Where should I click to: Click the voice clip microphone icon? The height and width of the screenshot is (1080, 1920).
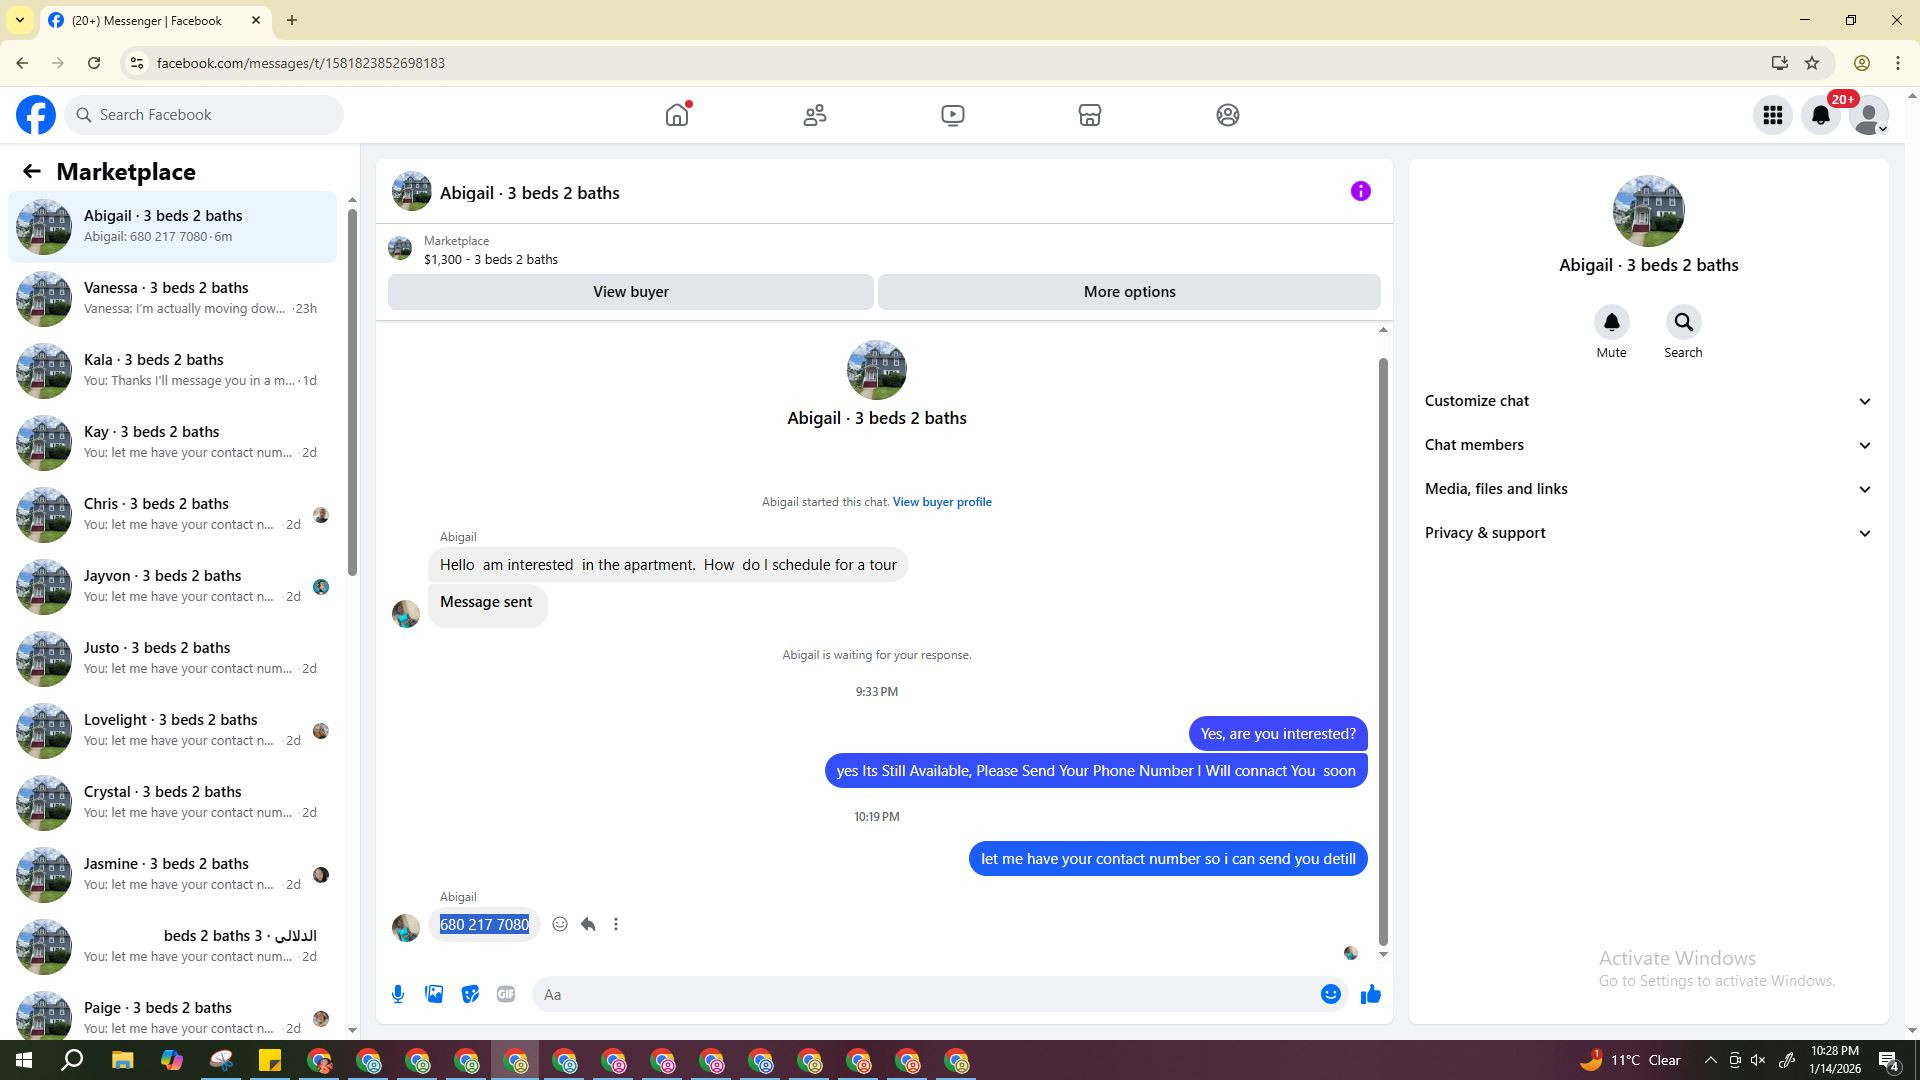398,994
